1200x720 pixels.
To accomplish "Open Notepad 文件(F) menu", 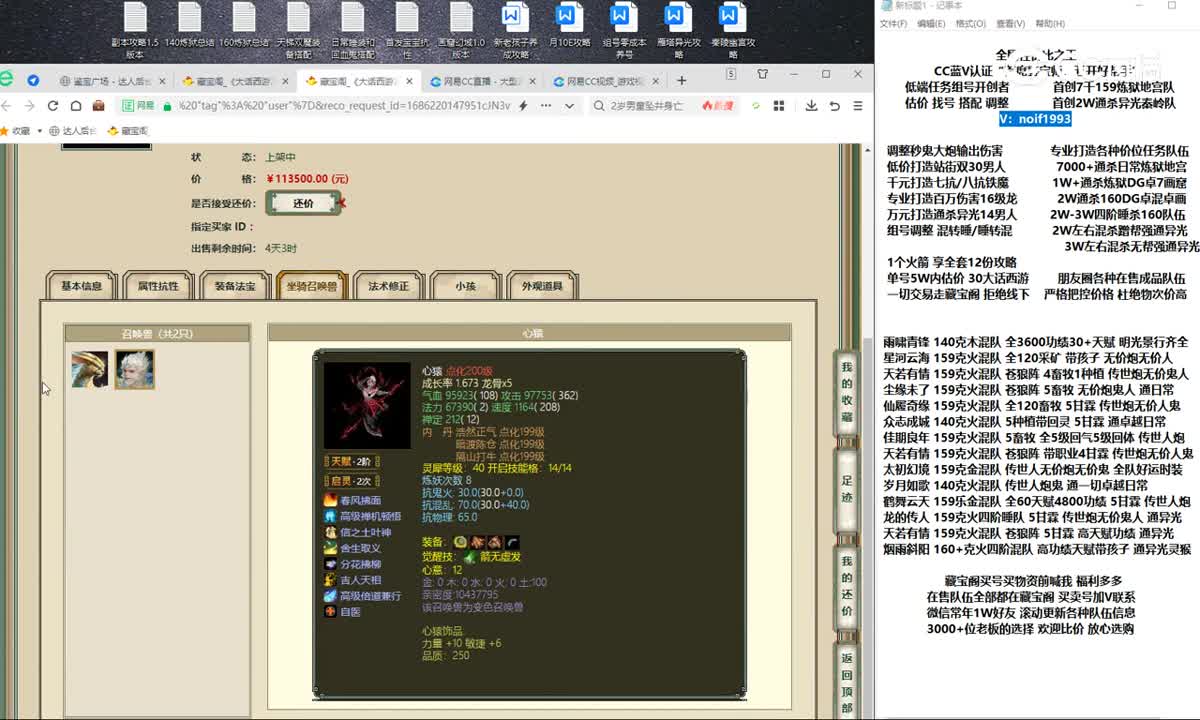I will 893,24.
